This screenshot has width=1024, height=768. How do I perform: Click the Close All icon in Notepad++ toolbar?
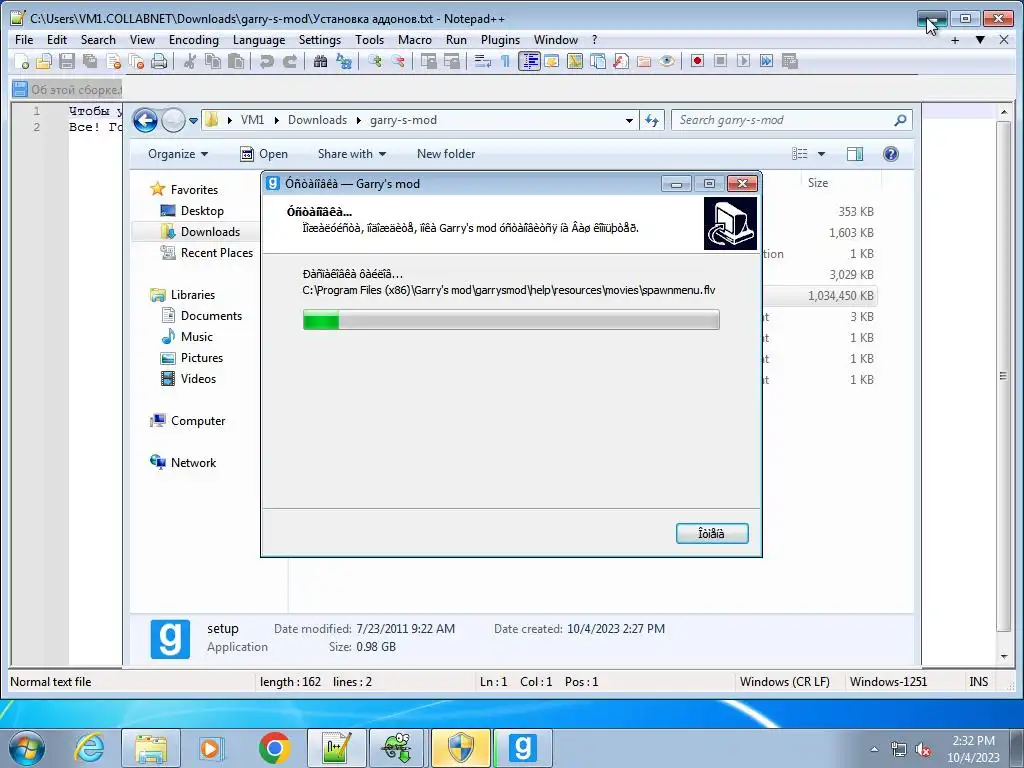pos(136,61)
